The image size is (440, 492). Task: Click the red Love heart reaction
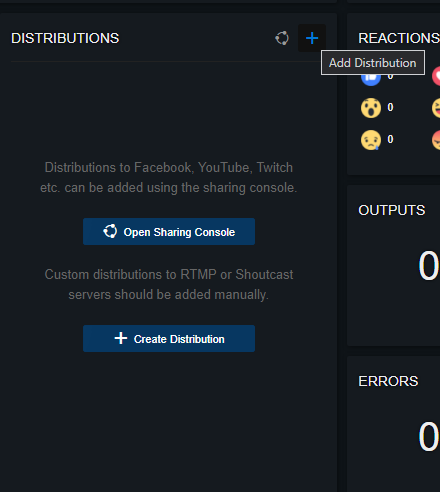point(436,77)
